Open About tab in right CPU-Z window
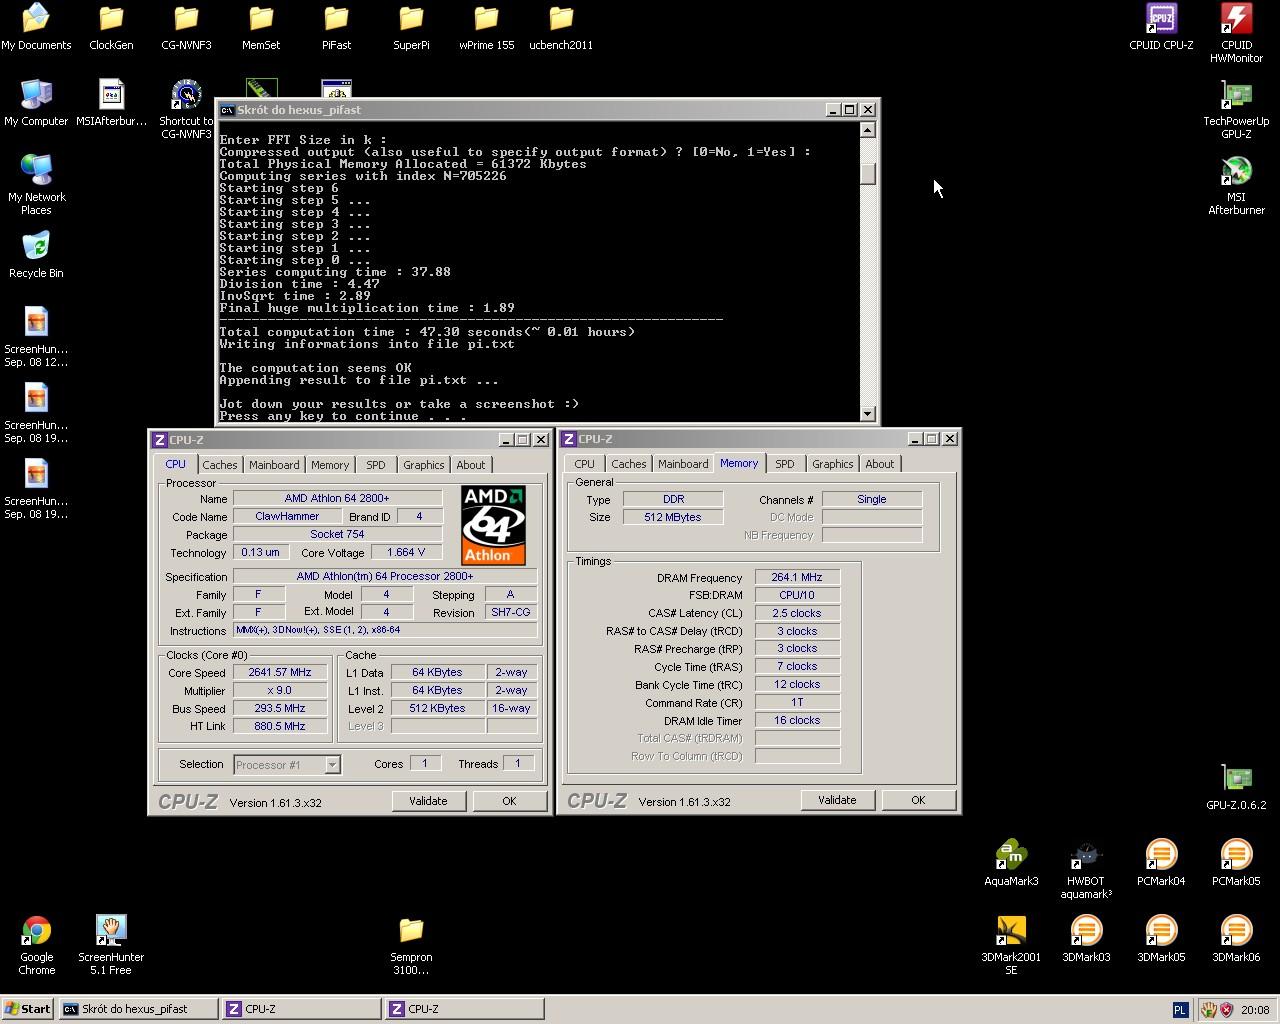 point(880,464)
